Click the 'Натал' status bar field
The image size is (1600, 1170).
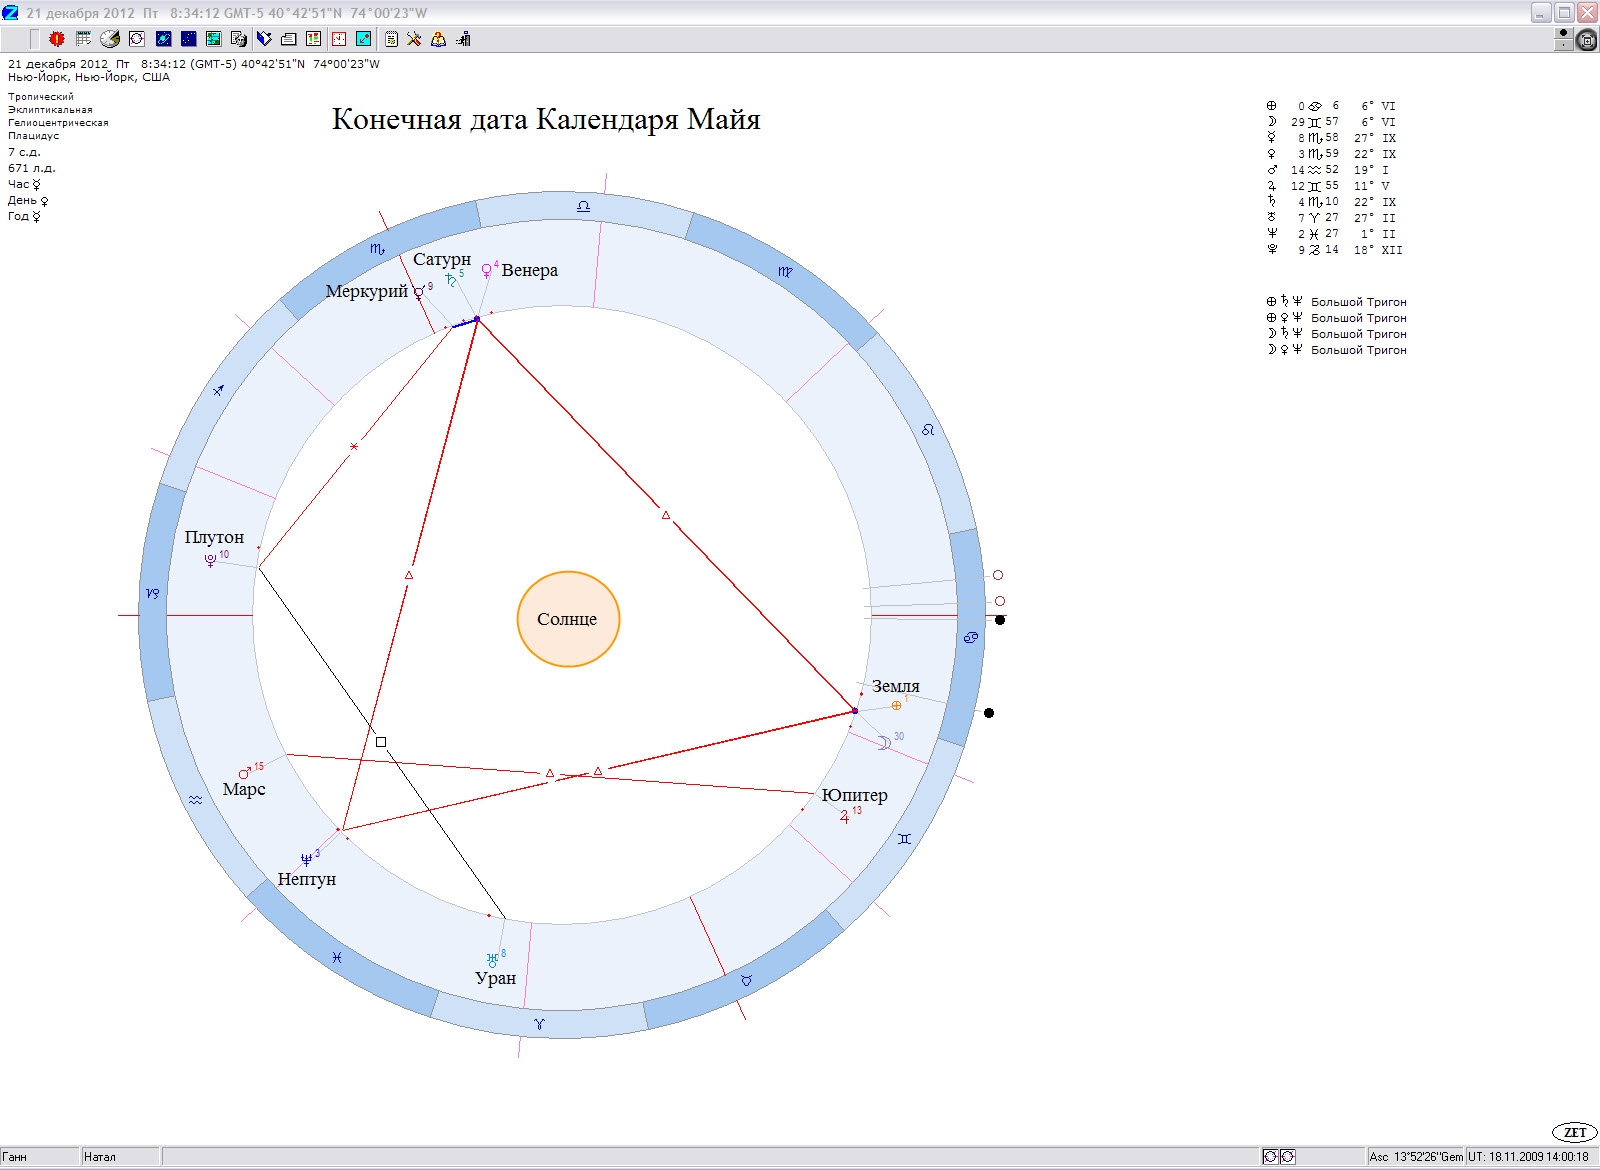click(120, 1157)
